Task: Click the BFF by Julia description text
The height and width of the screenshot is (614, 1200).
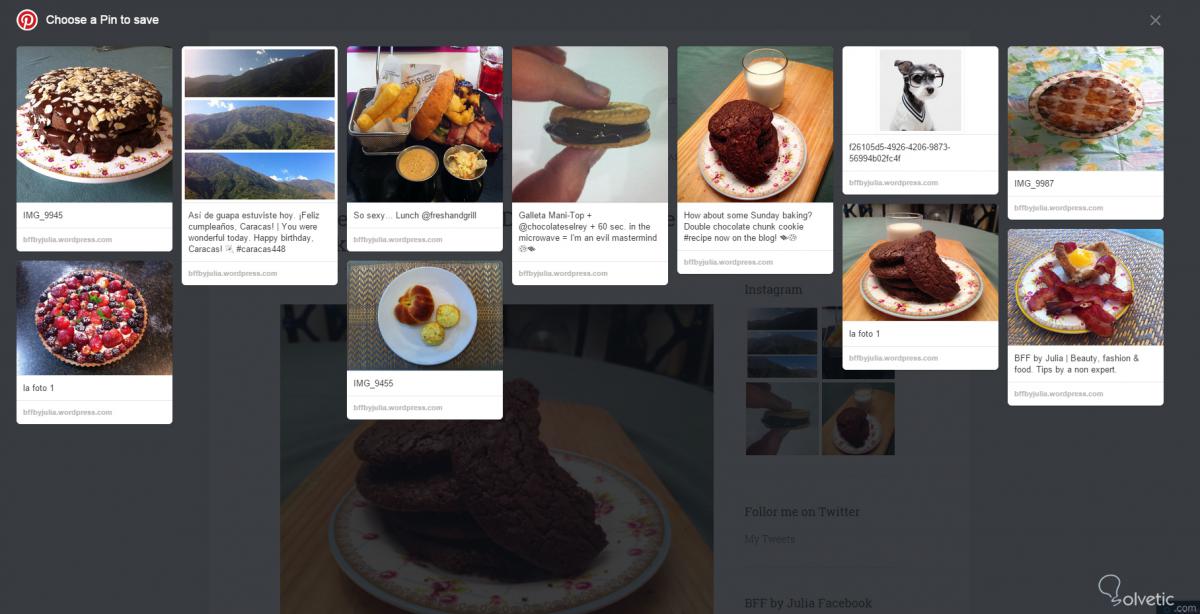Action: point(1076,364)
